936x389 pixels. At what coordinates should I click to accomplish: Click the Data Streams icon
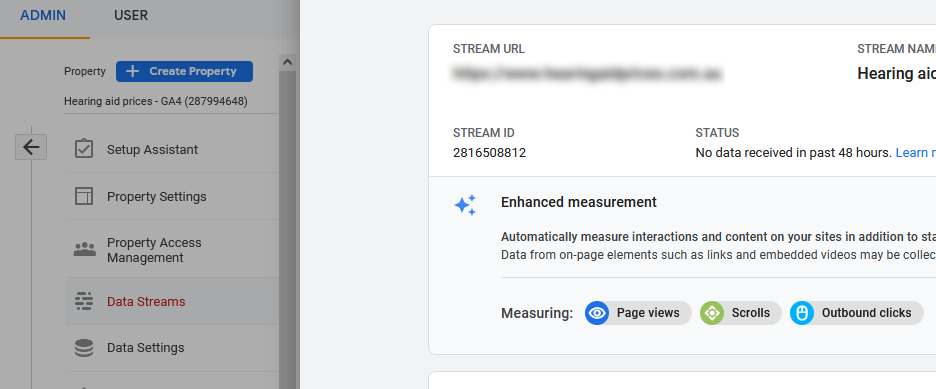click(84, 301)
